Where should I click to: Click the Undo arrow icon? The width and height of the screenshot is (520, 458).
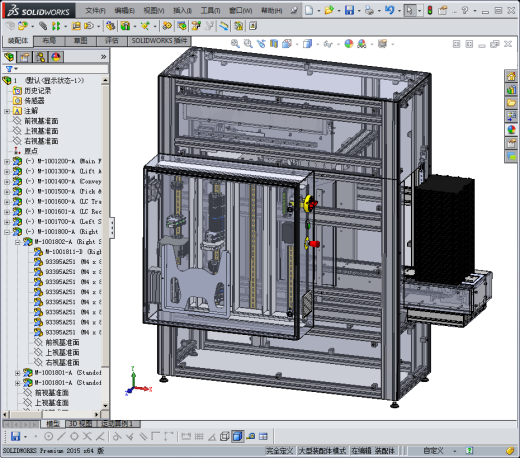point(389,10)
